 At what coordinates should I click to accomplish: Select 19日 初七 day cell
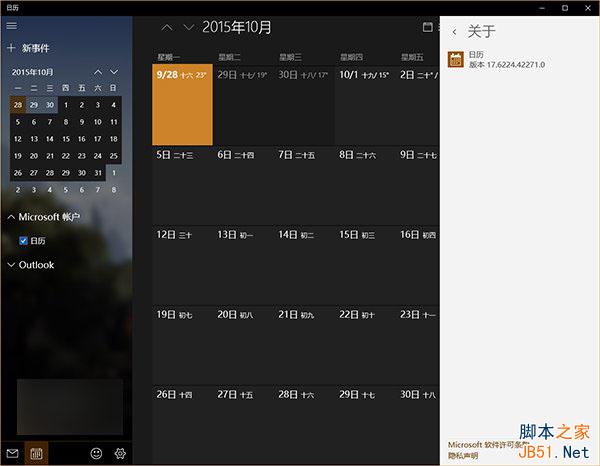(x=183, y=345)
